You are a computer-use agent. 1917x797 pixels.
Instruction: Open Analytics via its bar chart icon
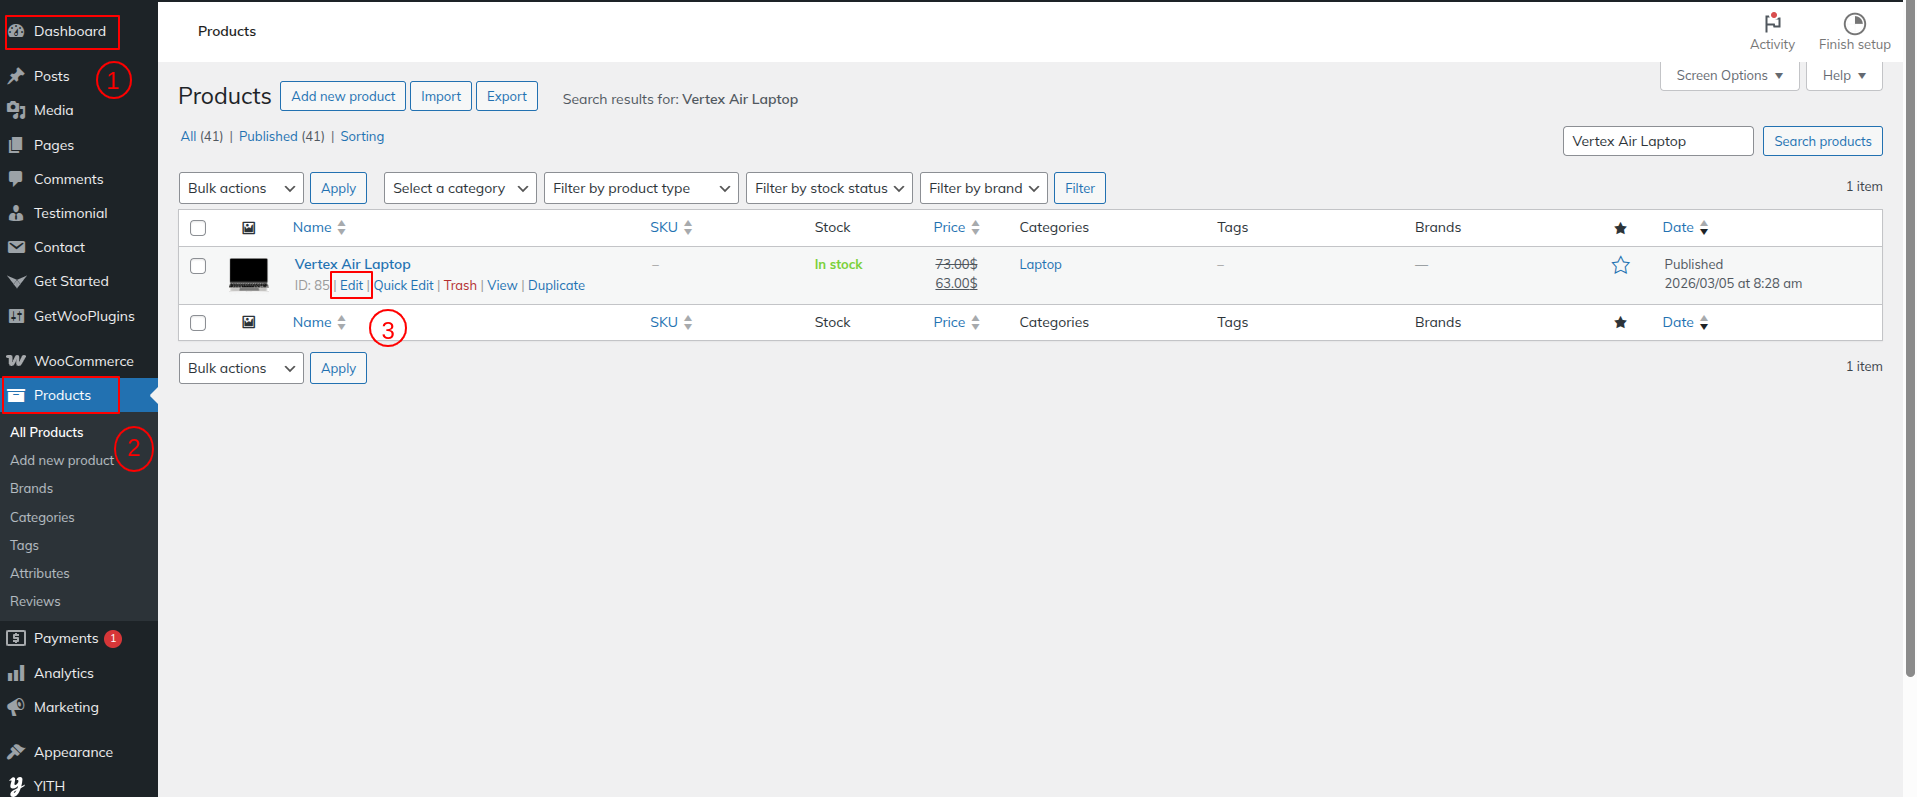(x=16, y=673)
